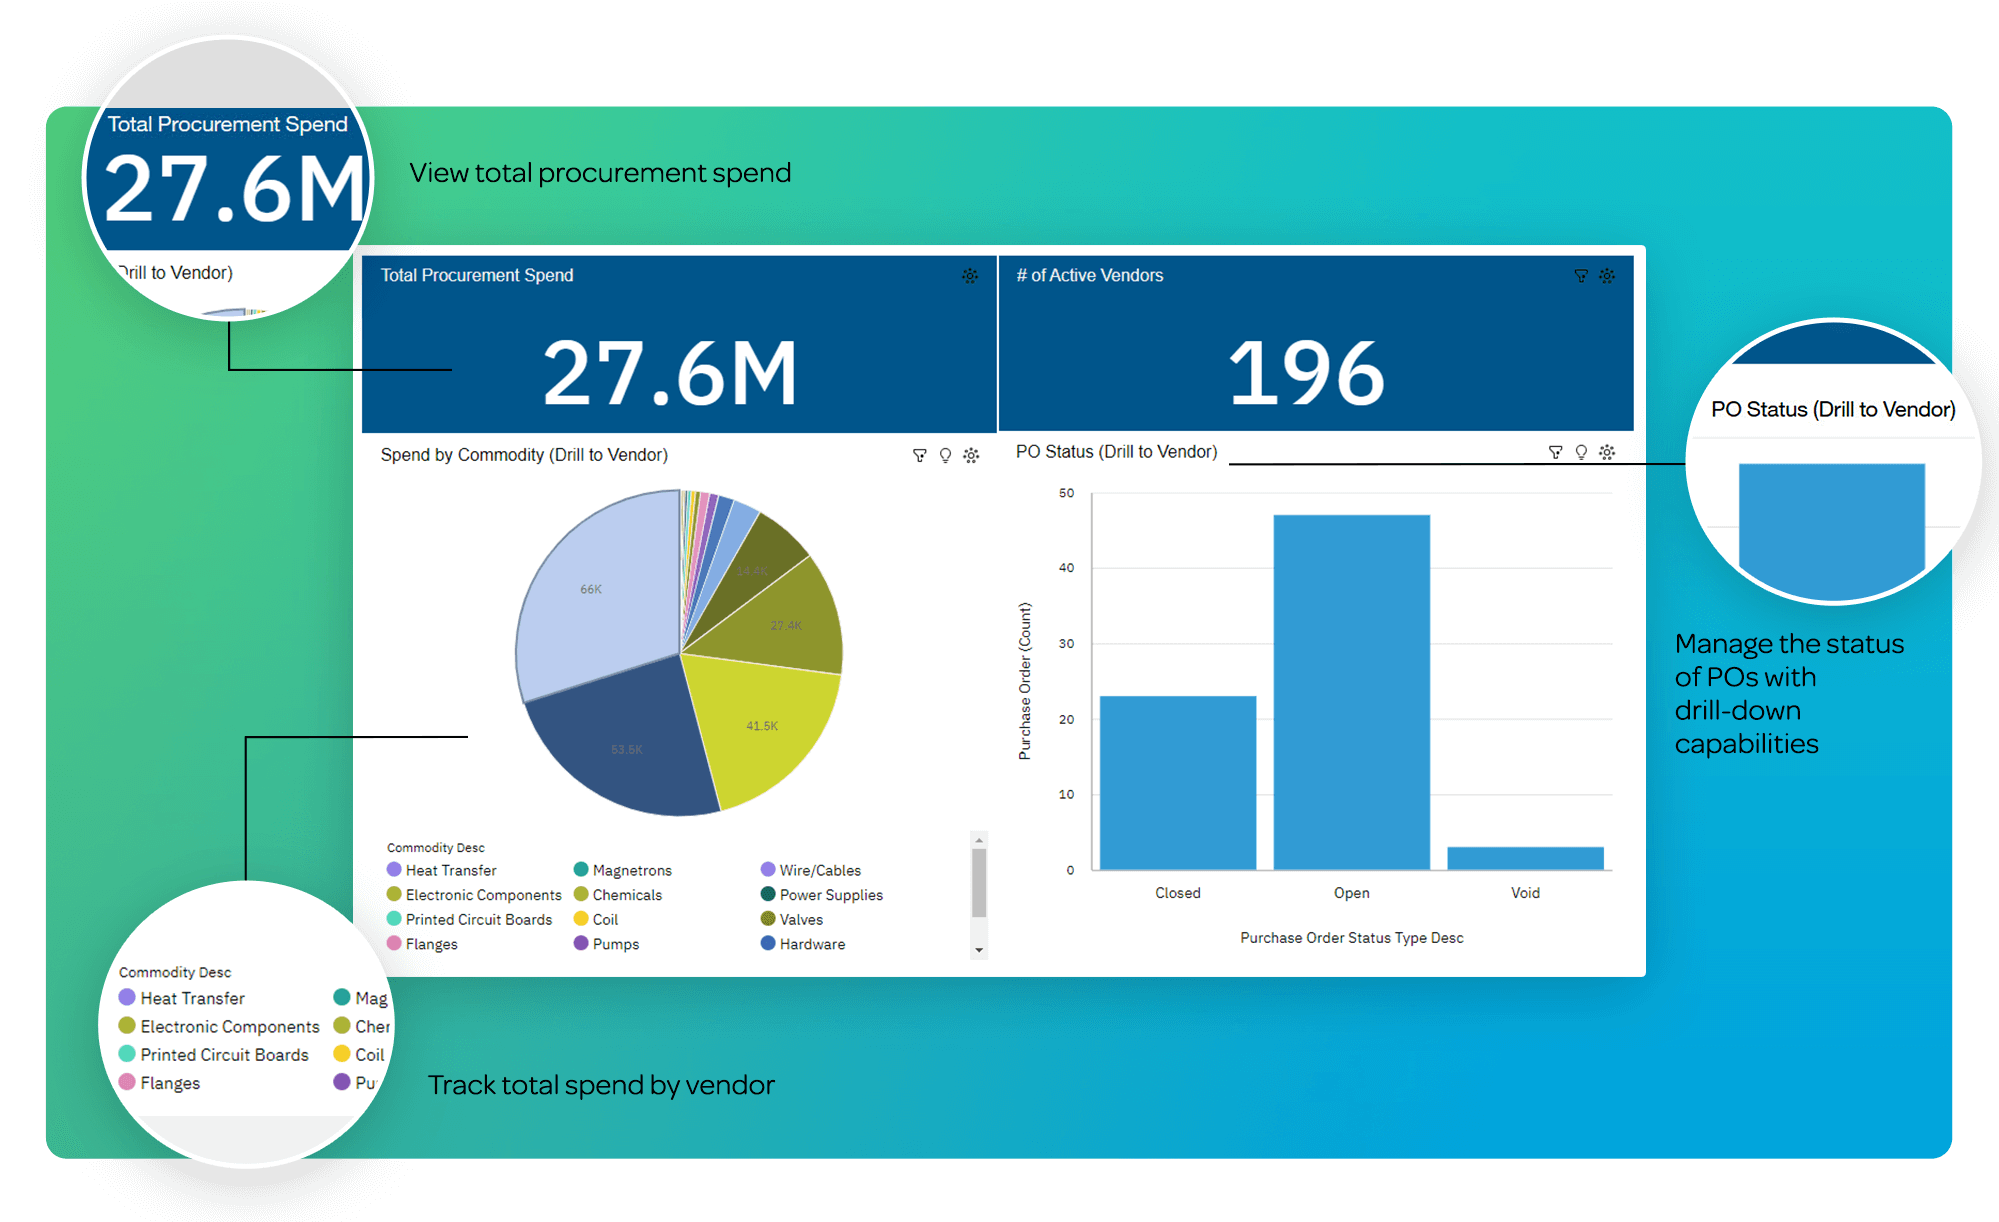Screen dimensions: 1999x1222
Task: Select the Open bar in PO Status chart
Action: (x=1351, y=690)
